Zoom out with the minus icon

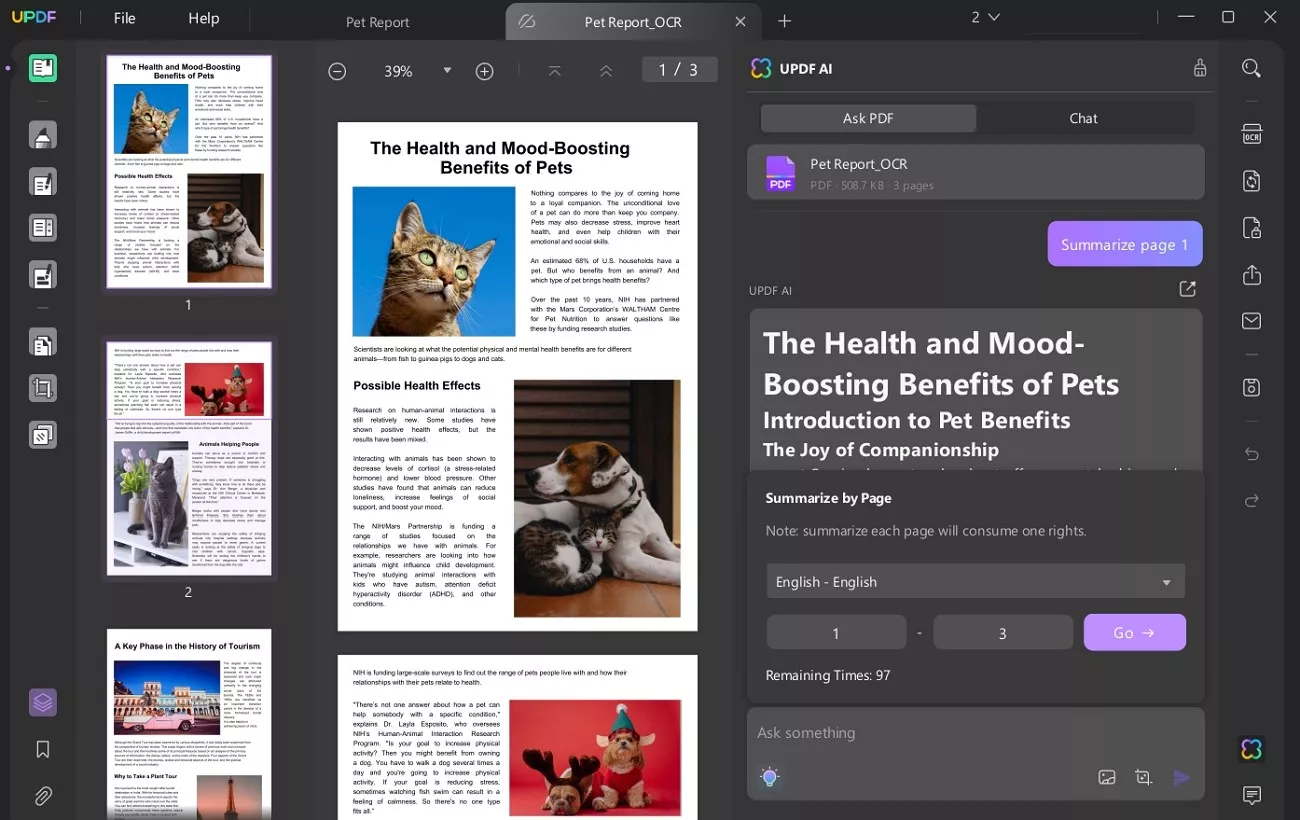point(338,71)
